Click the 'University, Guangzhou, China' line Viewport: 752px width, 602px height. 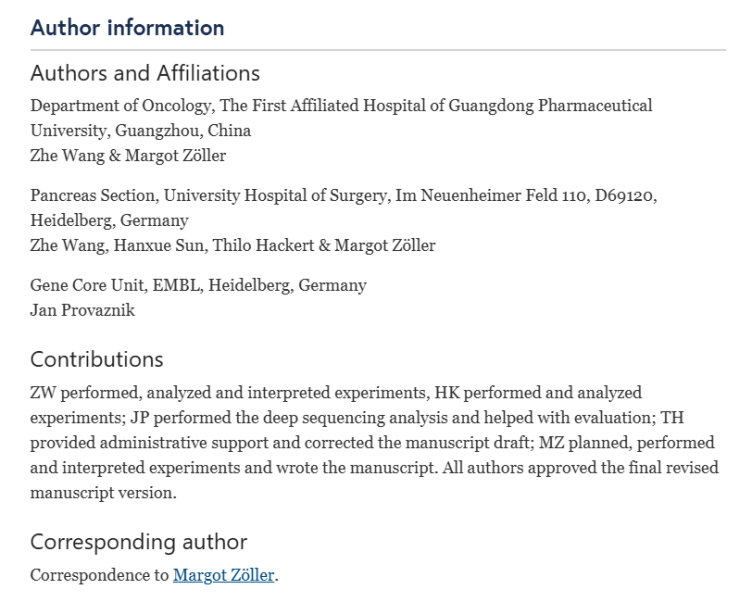pos(141,130)
